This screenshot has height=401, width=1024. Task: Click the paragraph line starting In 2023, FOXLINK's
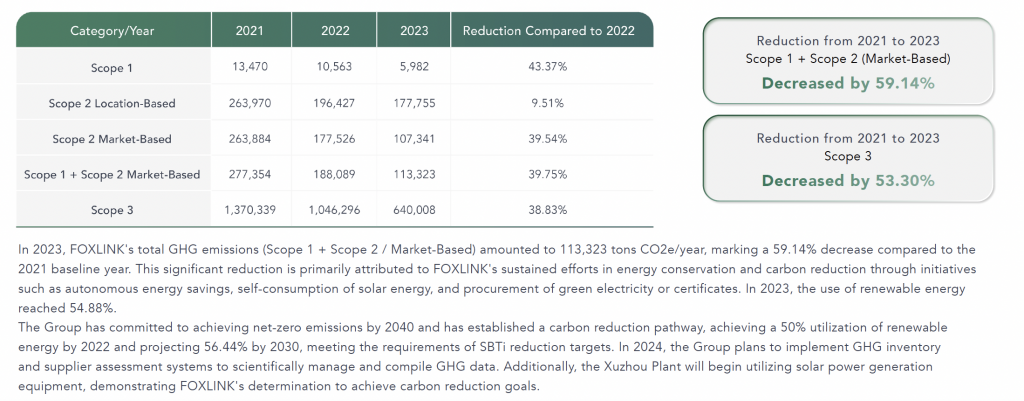[496, 249]
